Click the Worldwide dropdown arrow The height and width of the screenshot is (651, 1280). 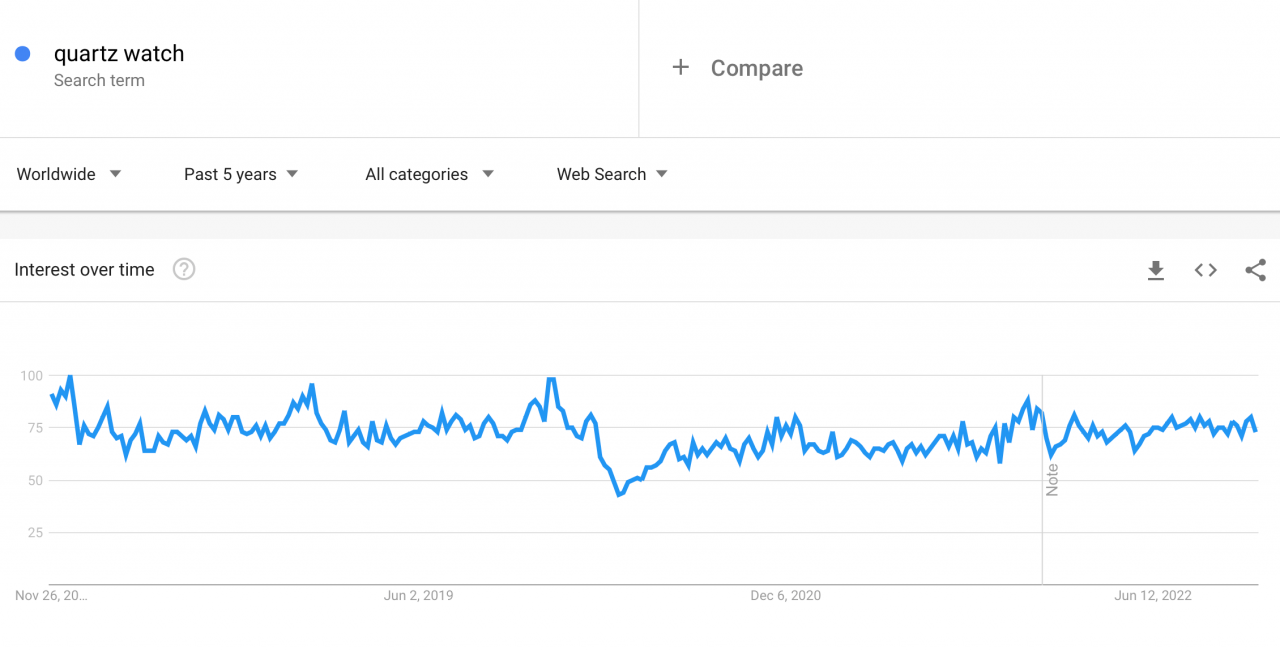[115, 174]
